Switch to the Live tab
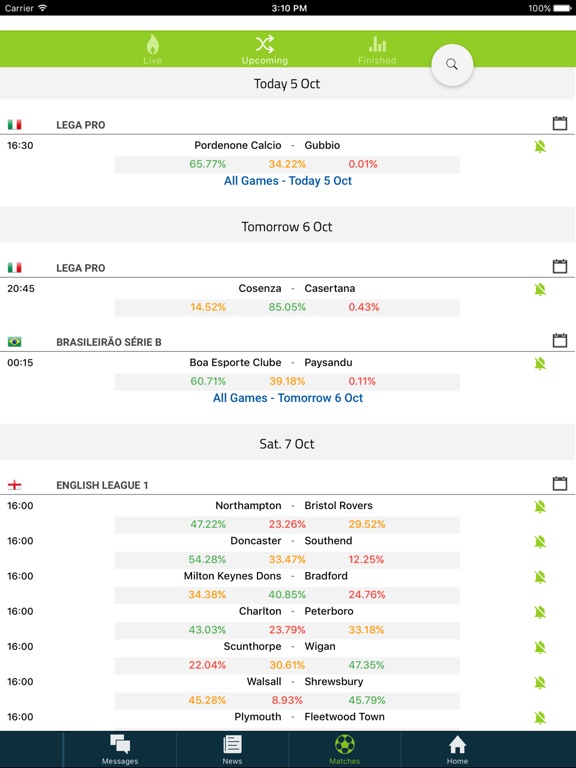 pos(152,49)
